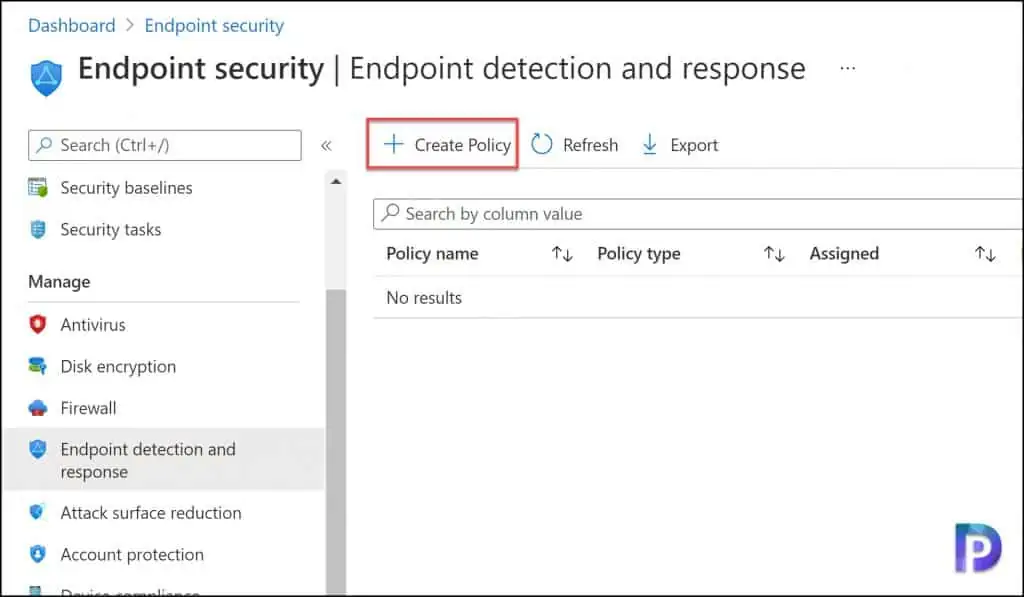Screen dimensions: 1024x597
Task: Click the magnifier icon in column search
Action: pos(390,212)
